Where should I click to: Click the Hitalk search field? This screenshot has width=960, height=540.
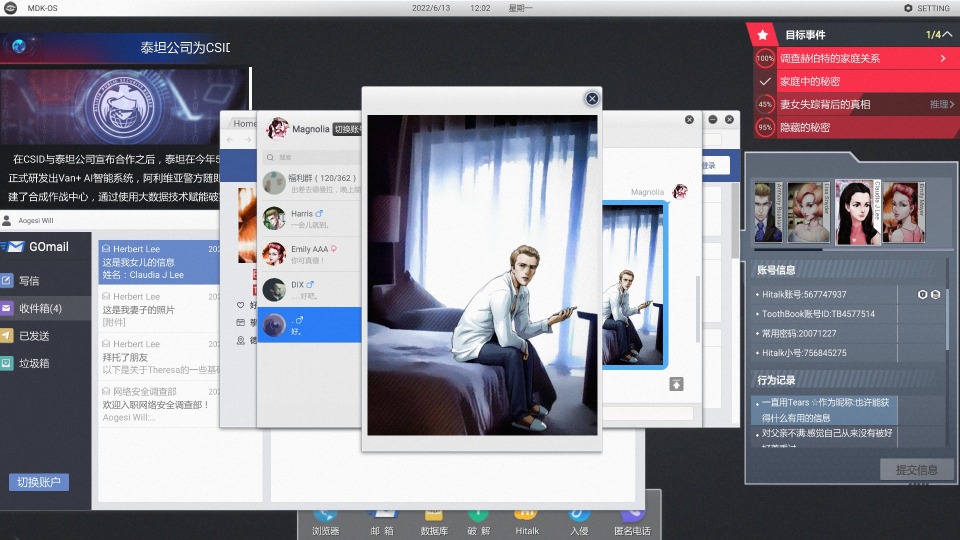(x=312, y=157)
